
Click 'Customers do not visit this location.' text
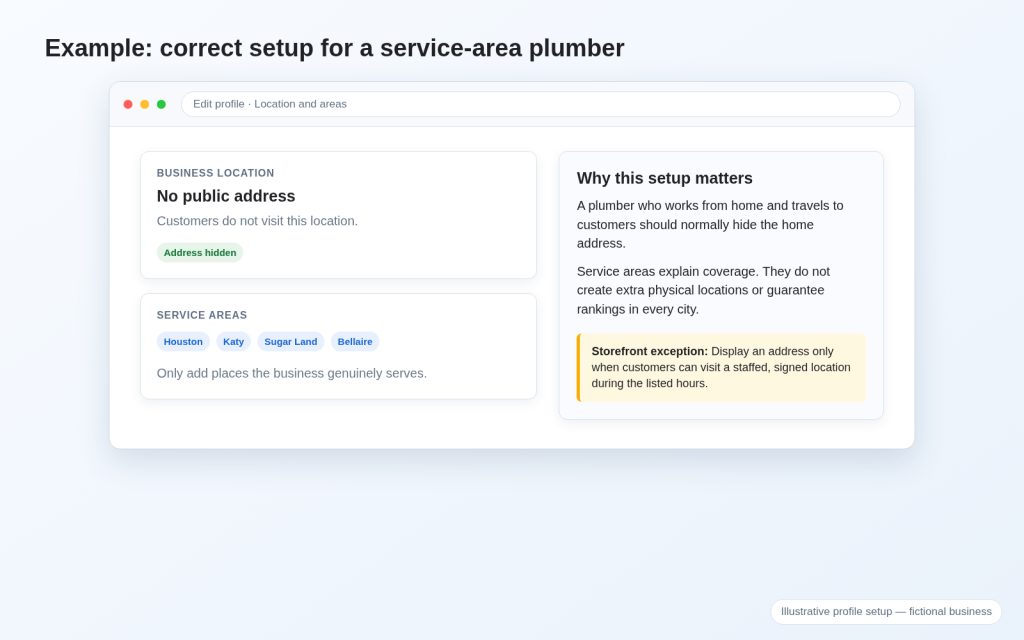pos(257,221)
